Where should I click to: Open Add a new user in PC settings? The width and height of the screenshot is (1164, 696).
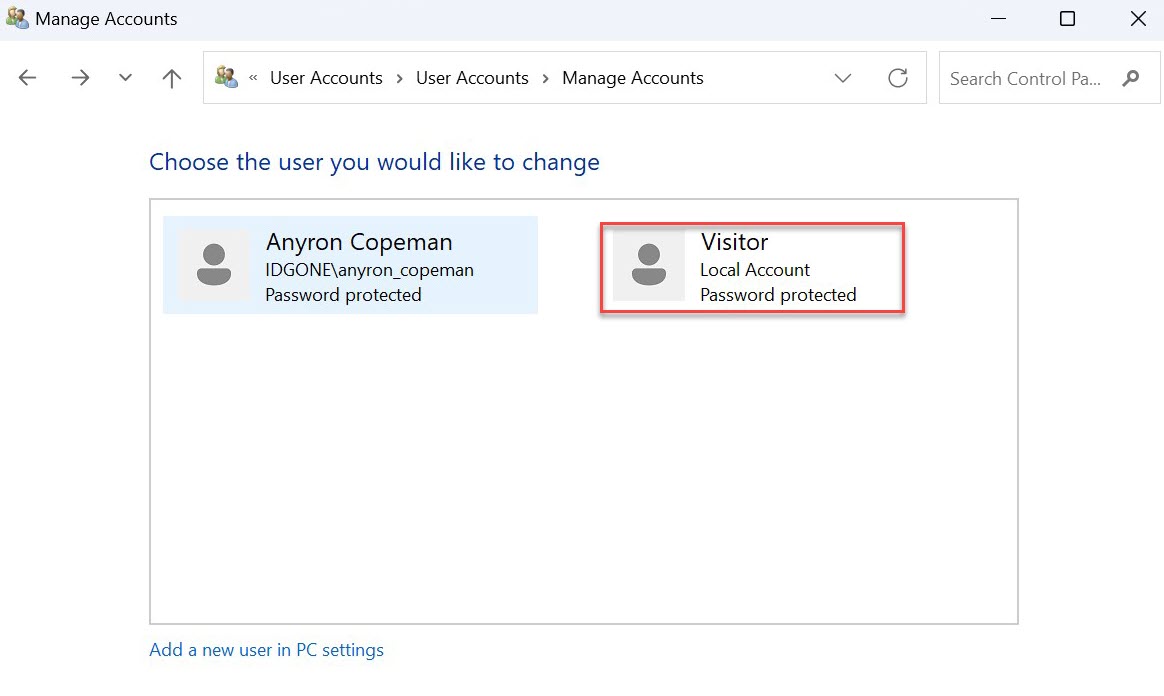tap(267, 650)
